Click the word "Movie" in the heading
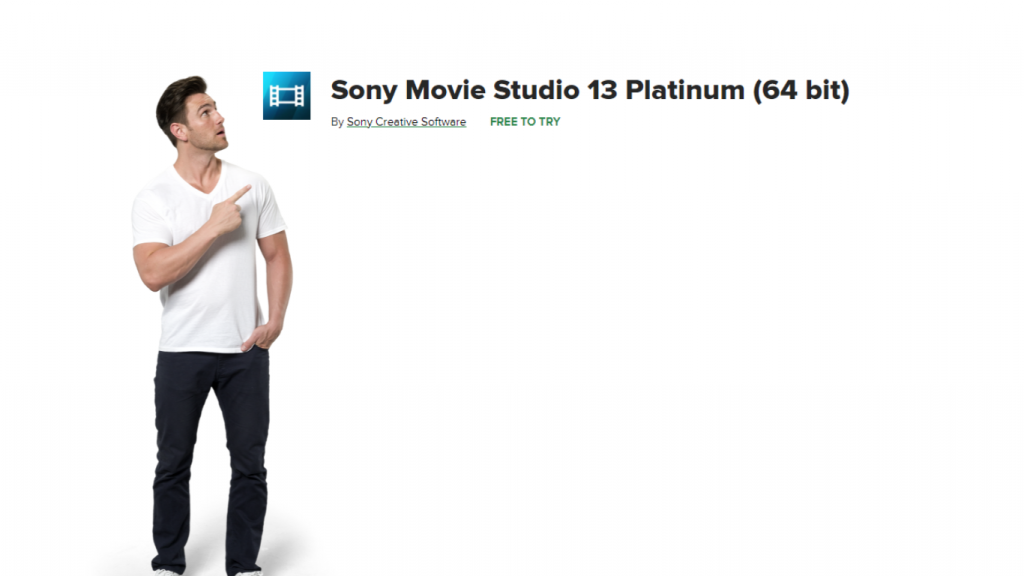Screen dimensions: 1024x576 tap(445, 90)
